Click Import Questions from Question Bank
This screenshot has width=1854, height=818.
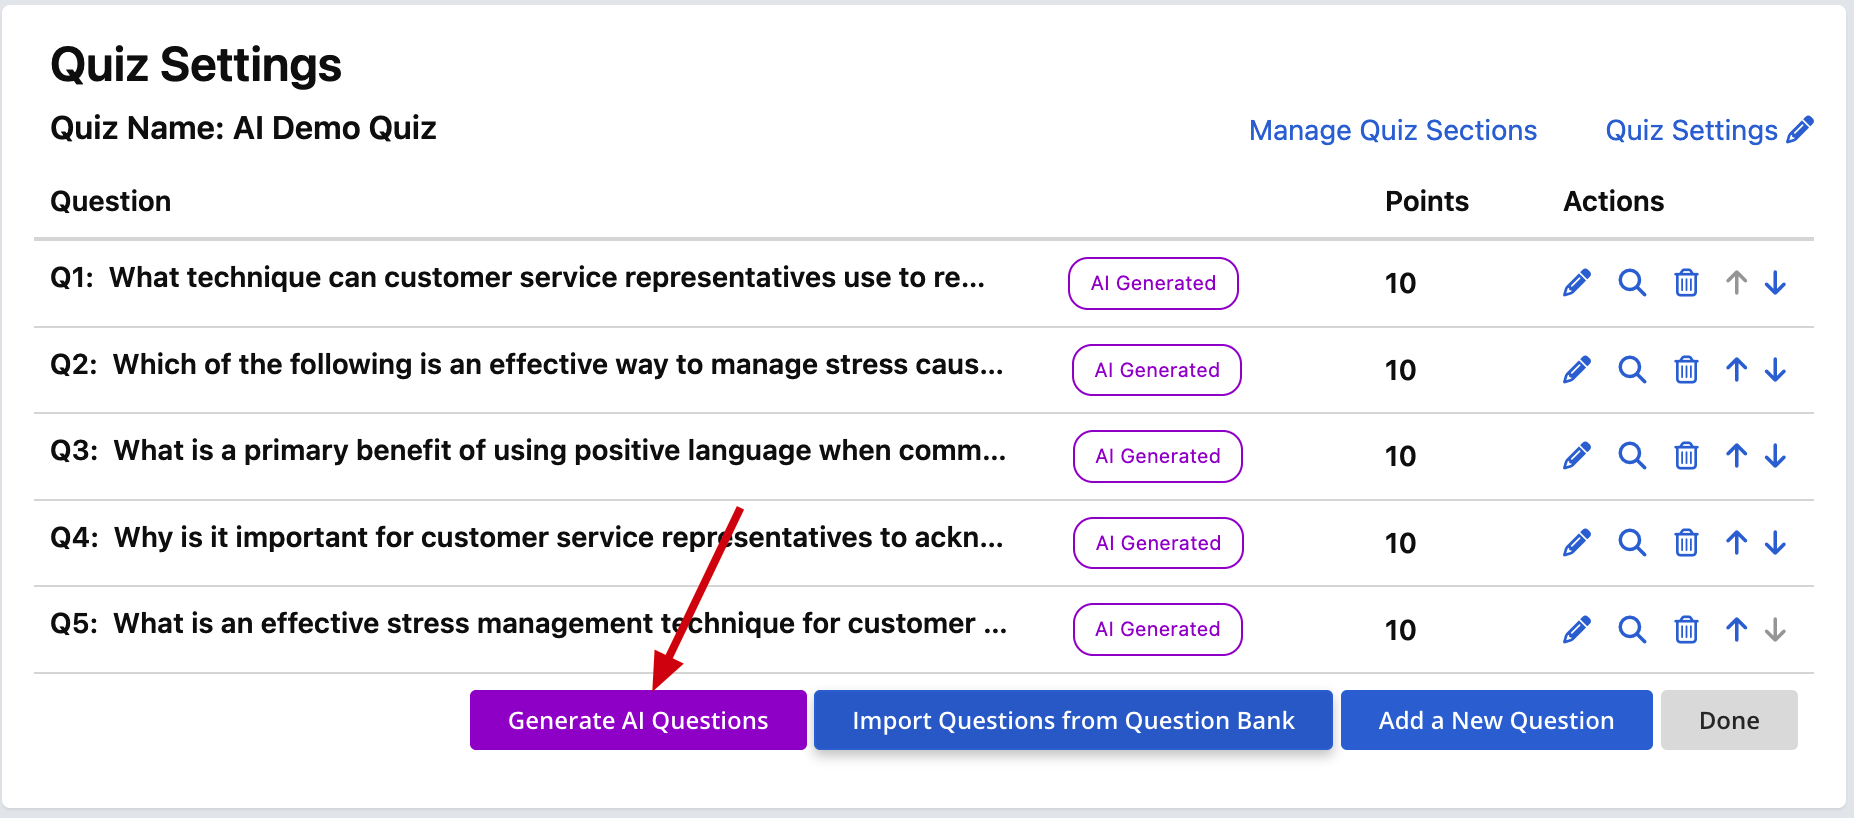[x=1073, y=720]
